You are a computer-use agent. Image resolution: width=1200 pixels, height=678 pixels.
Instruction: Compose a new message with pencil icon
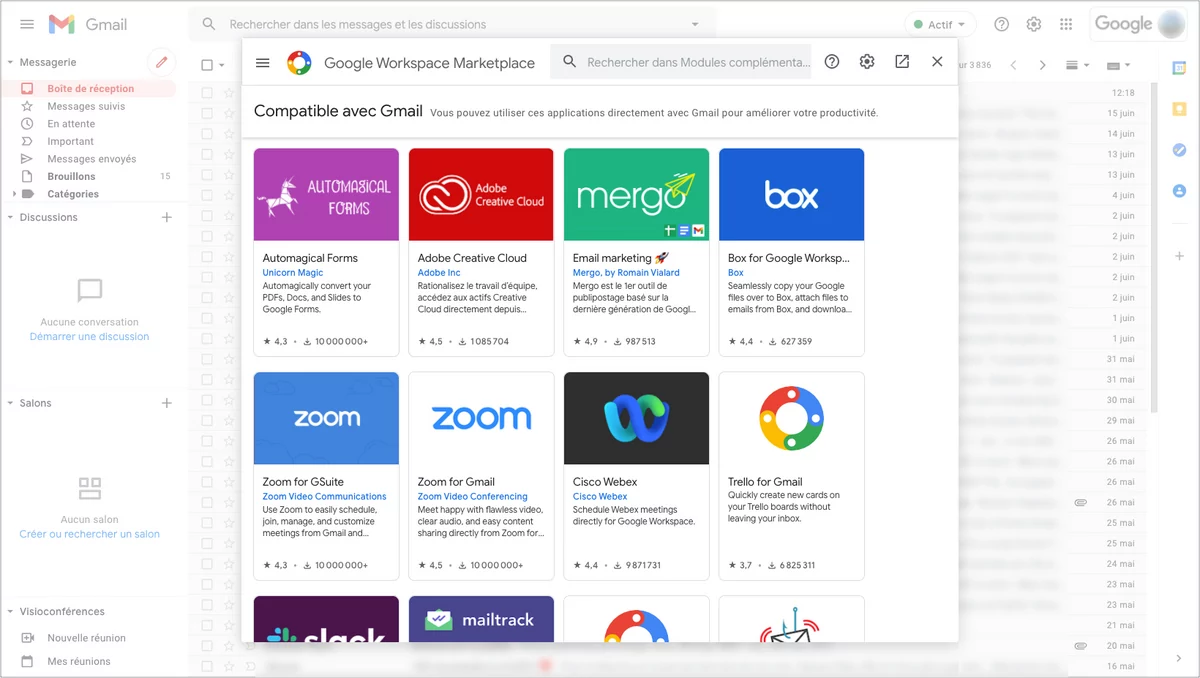click(x=161, y=62)
